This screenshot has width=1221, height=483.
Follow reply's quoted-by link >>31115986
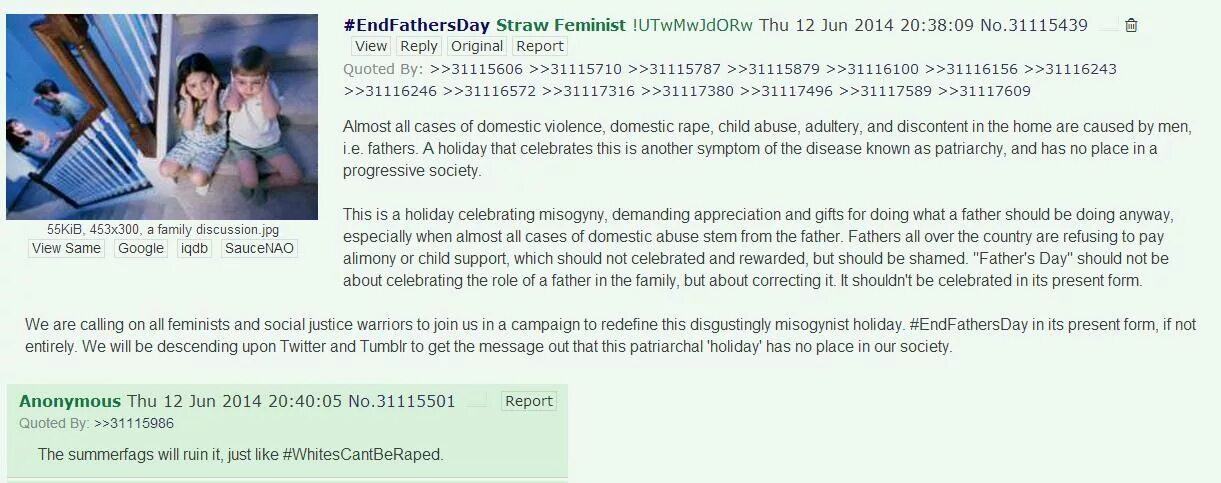134,423
